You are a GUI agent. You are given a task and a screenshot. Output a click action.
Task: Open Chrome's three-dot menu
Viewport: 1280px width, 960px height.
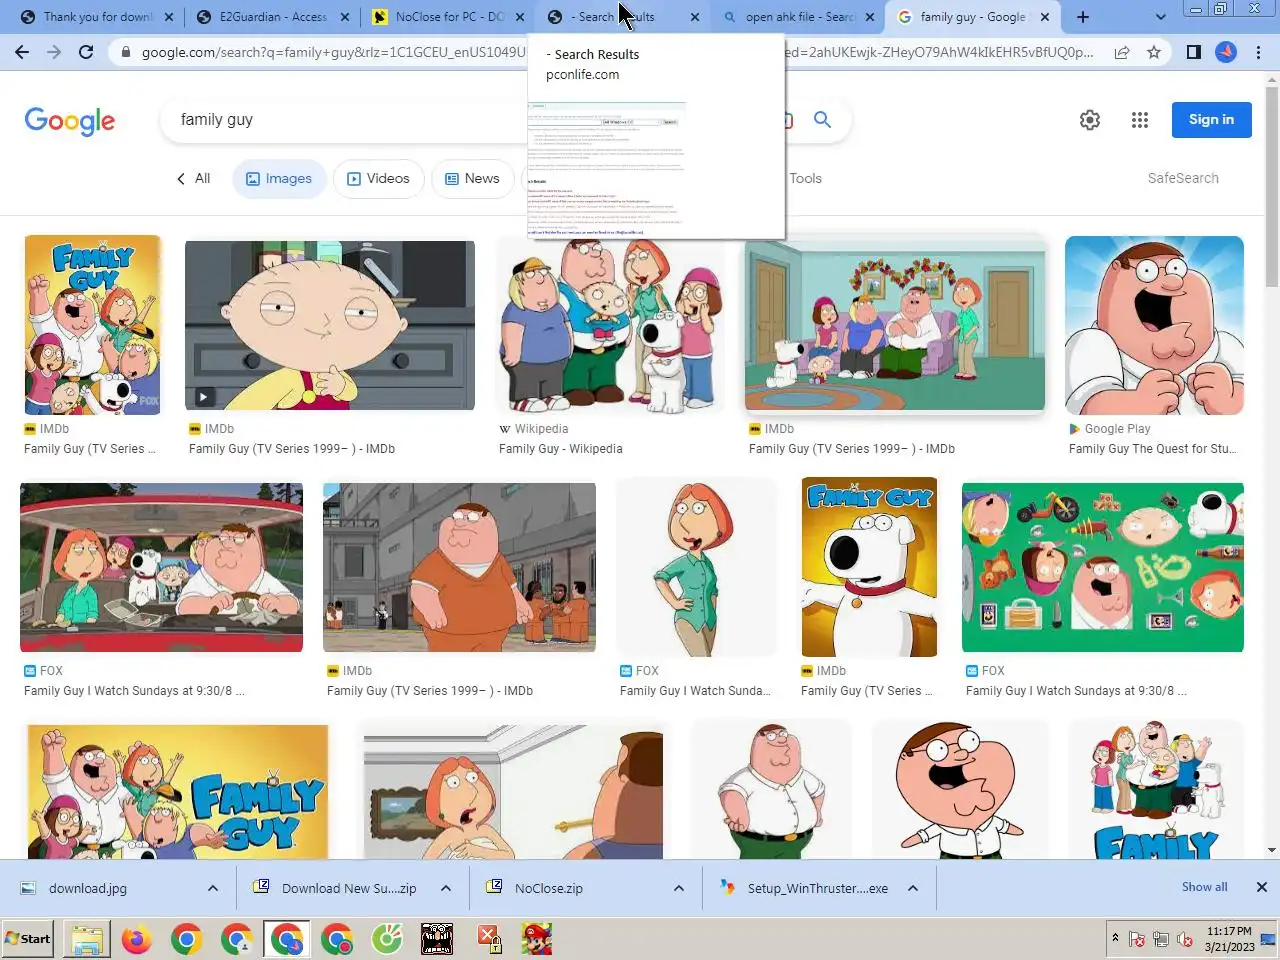click(1258, 52)
